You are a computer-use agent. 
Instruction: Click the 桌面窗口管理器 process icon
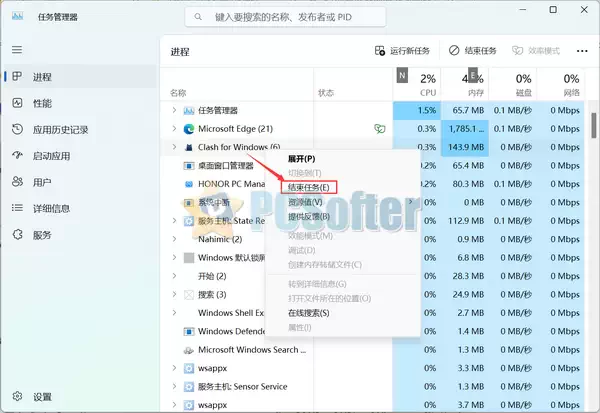pos(189,166)
